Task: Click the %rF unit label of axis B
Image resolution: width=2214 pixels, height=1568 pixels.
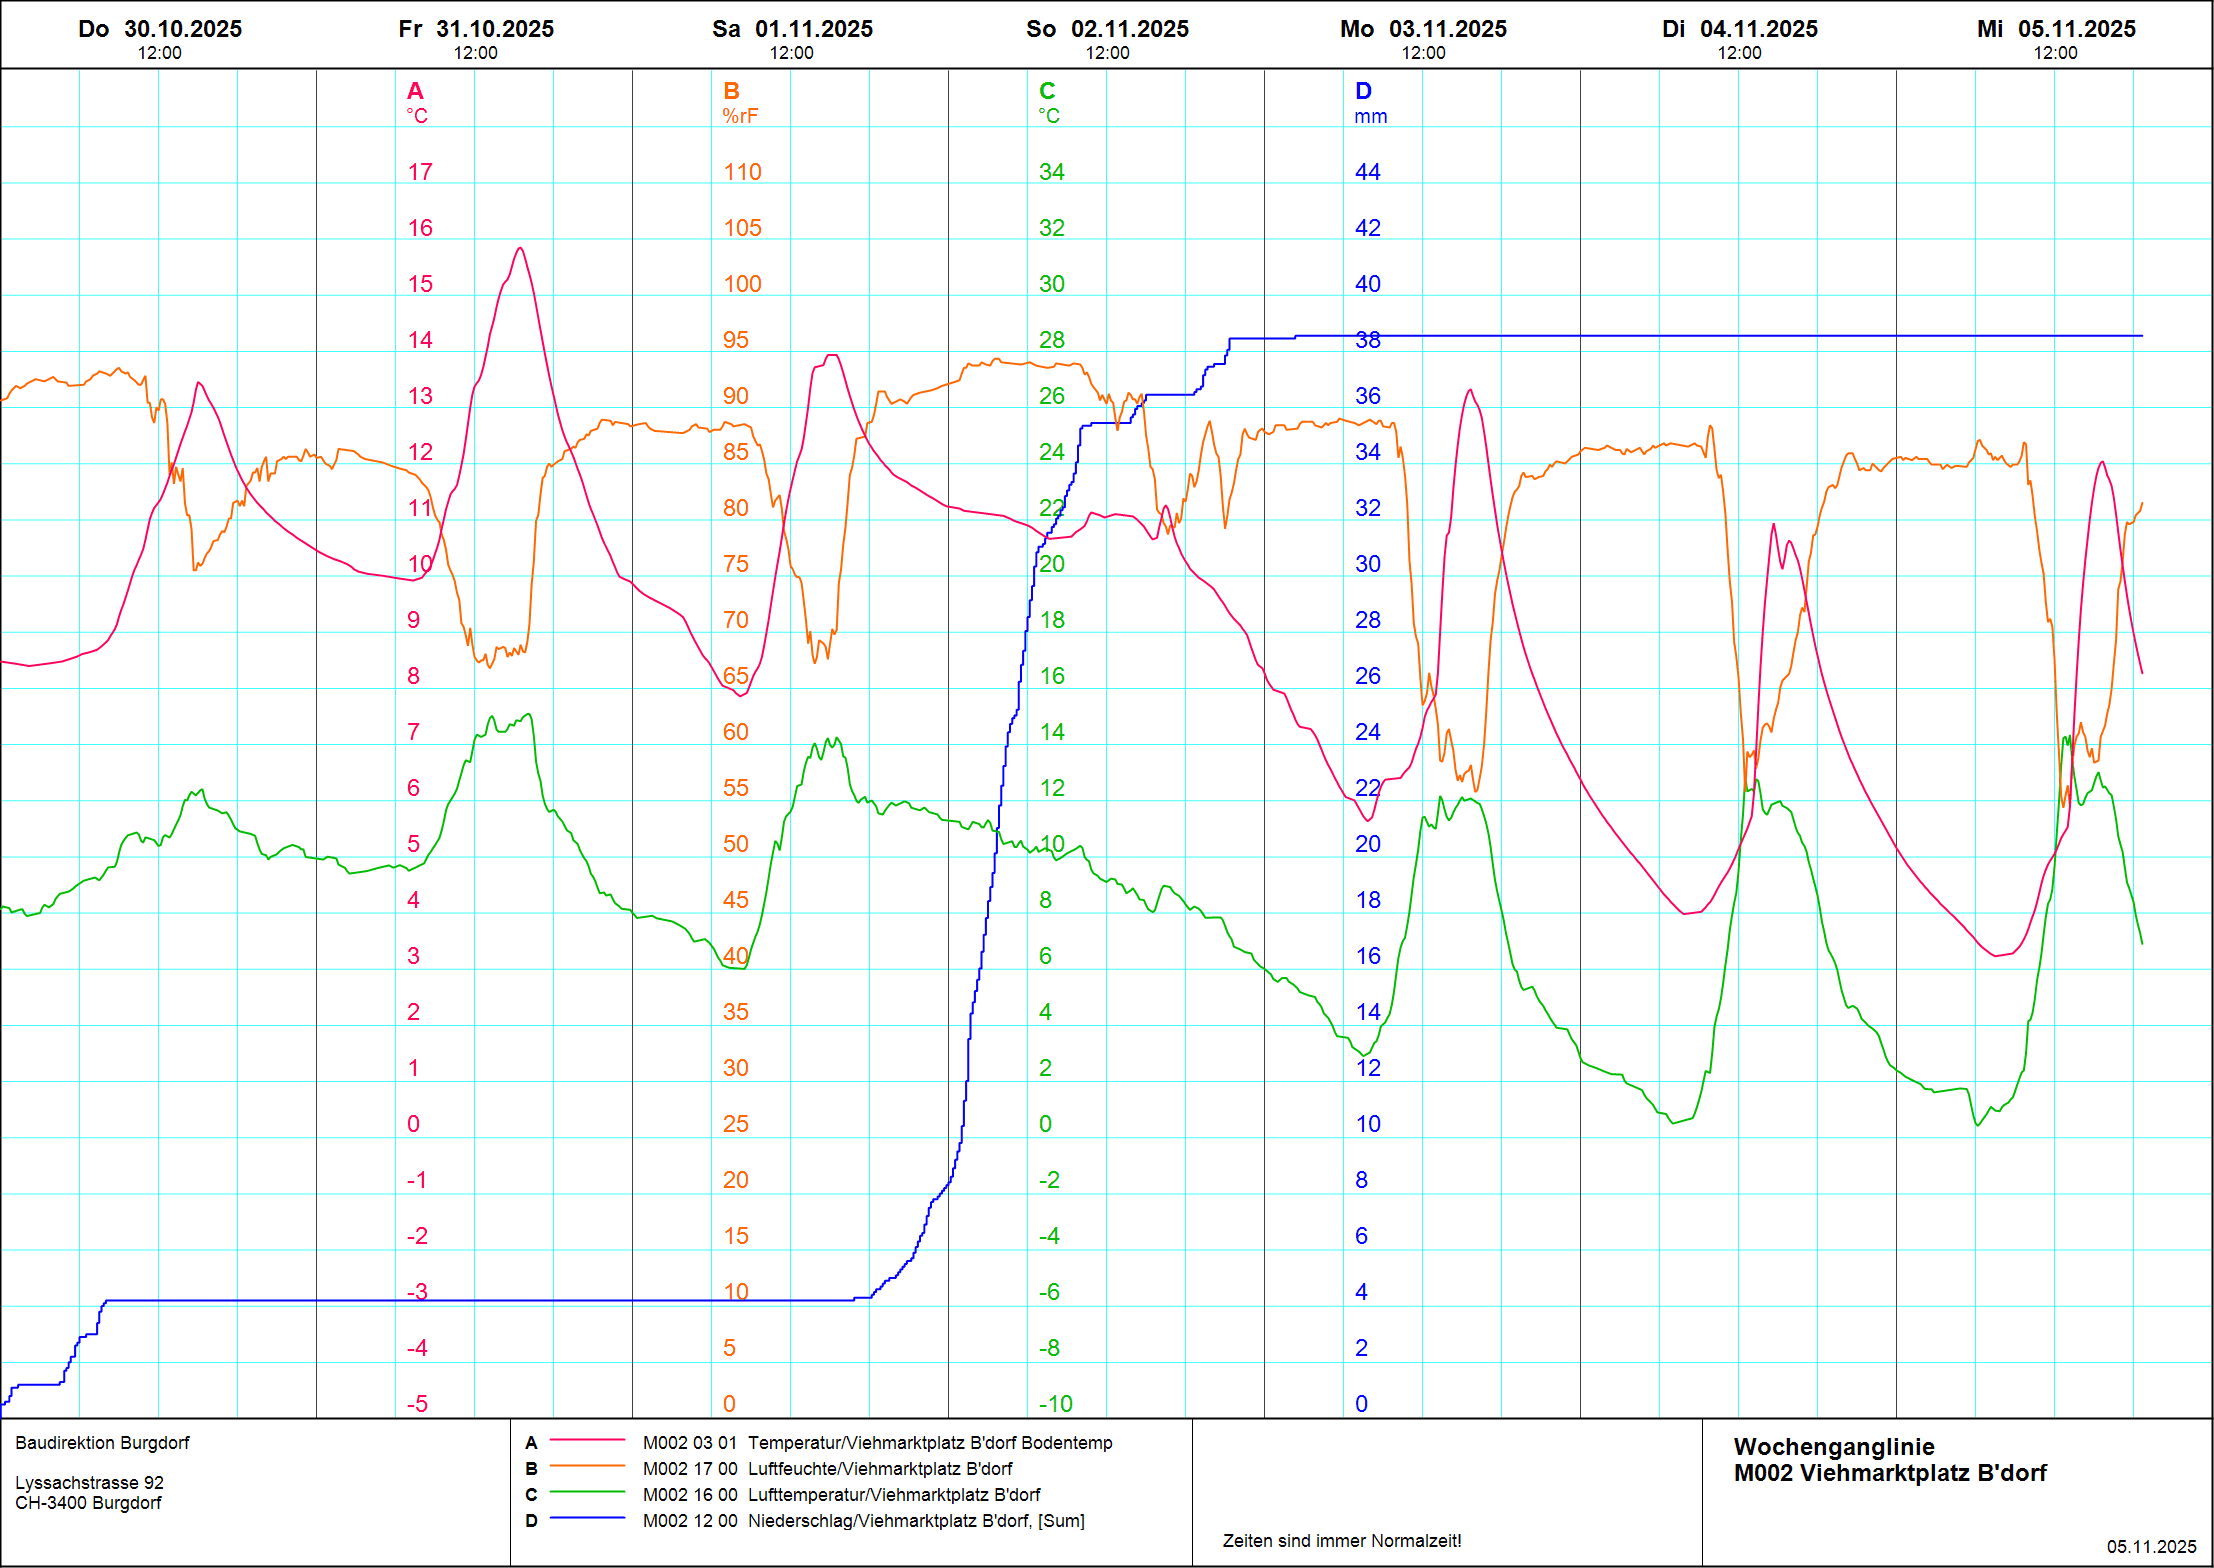Action: point(740,117)
